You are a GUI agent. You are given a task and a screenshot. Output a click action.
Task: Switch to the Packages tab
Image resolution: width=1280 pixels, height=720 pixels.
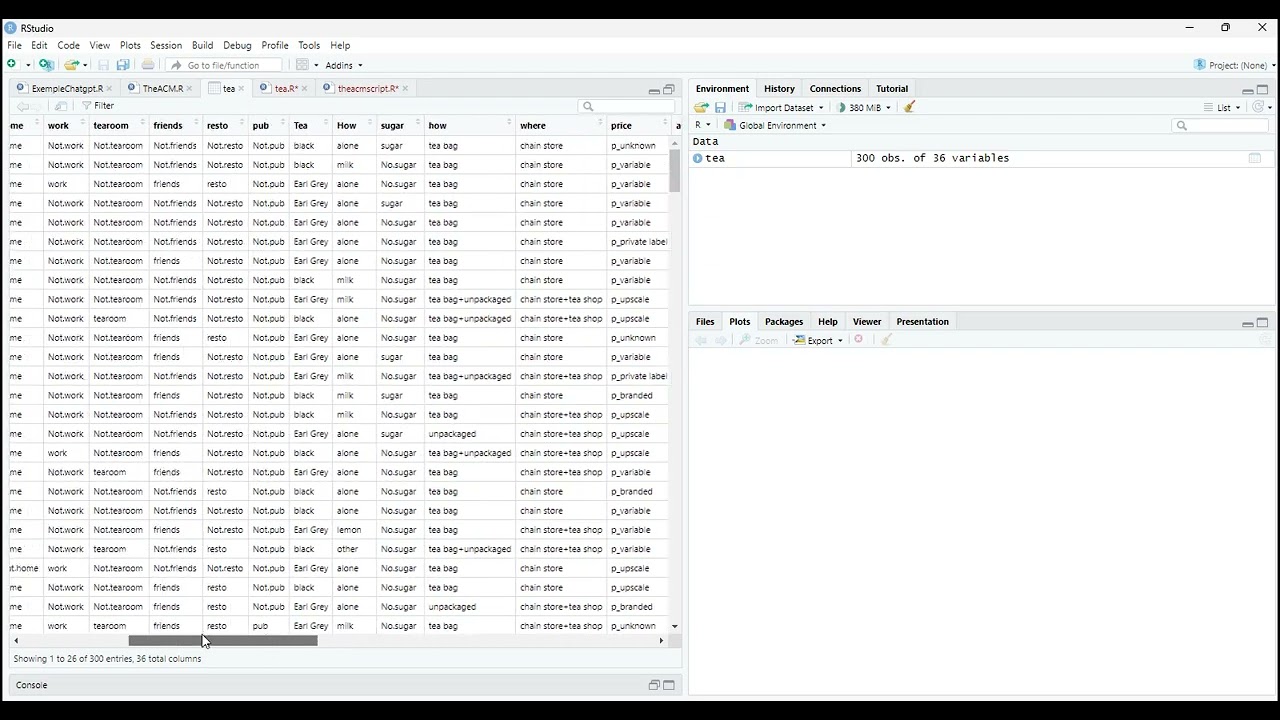coord(784,322)
